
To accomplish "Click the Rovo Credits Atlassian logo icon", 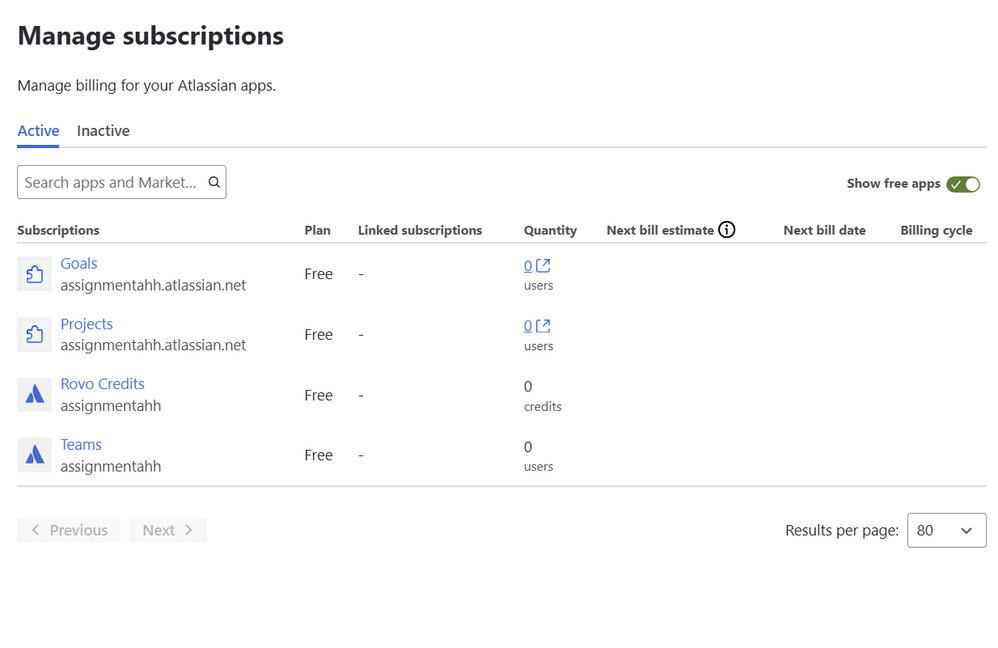I will coord(34,395).
